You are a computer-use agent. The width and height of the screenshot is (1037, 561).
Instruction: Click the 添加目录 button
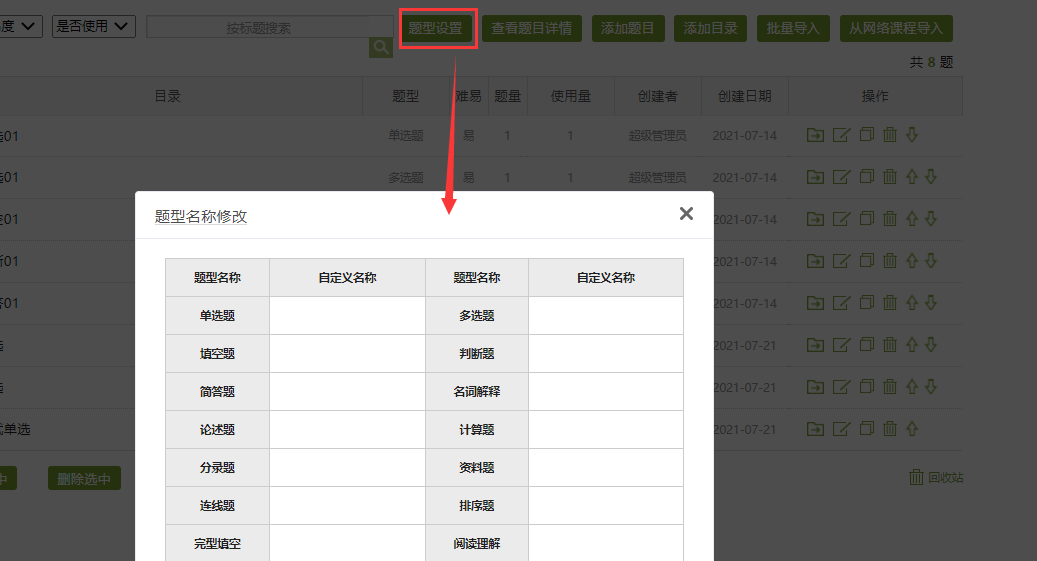point(710,28)
